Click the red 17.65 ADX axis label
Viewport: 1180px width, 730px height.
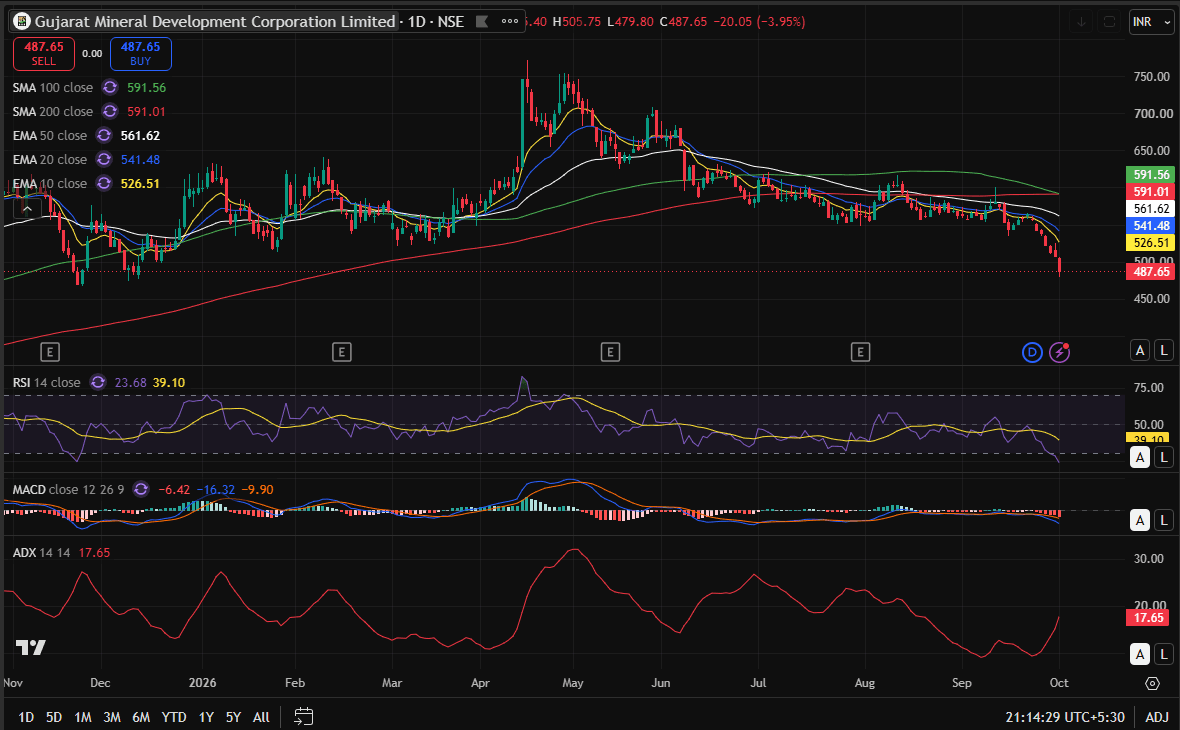(1148, 618)
